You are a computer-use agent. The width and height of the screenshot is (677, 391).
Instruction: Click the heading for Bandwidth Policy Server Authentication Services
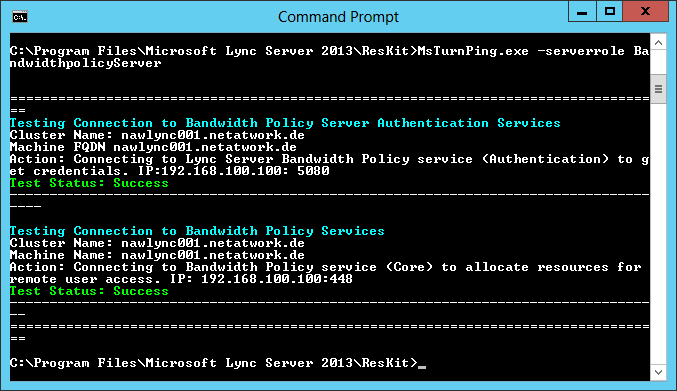tap(285, 123)
